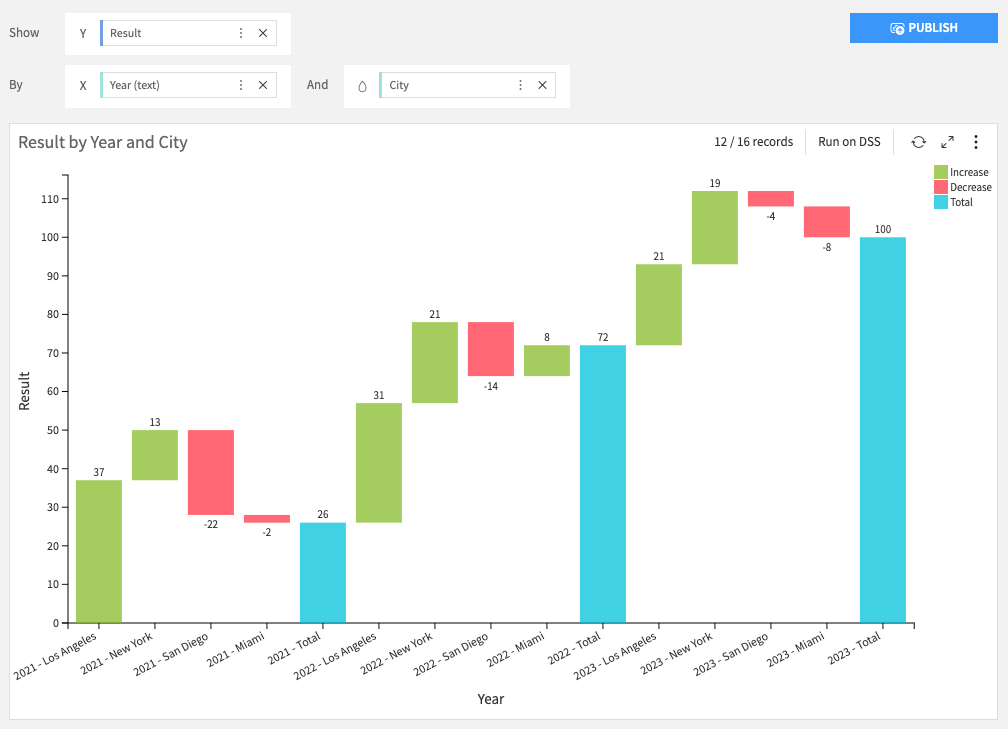The height and width of the screenshot is (729, 1008).
Task: Open options menu for the Result field
Action: tap(241, 33)
